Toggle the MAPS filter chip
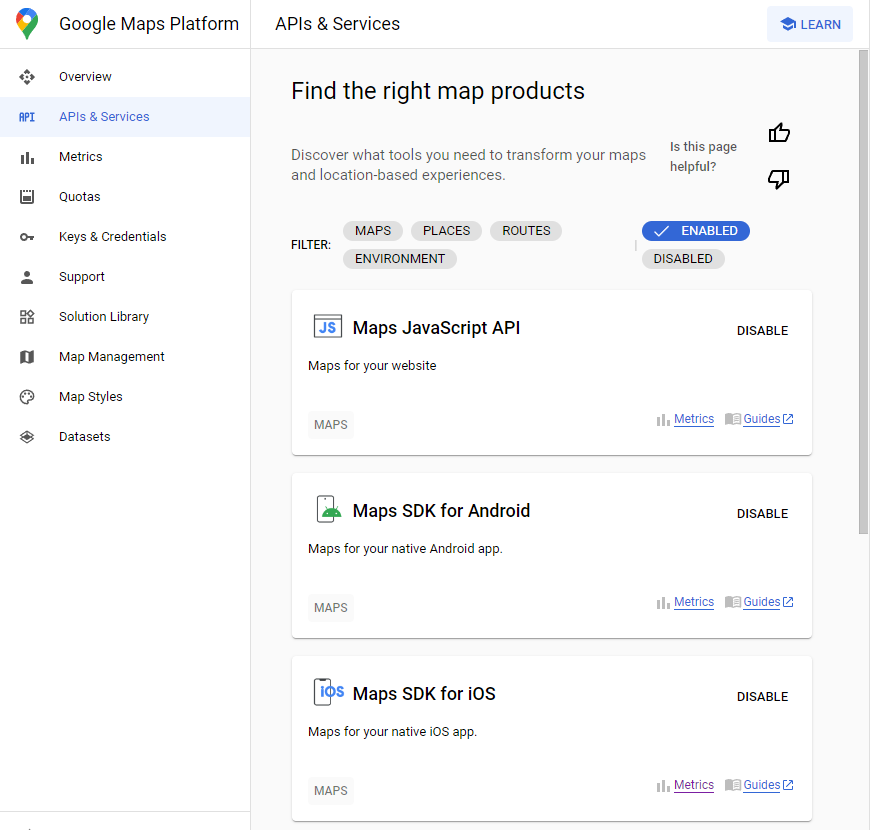This screenshot has width=881, height=830. 373,231
